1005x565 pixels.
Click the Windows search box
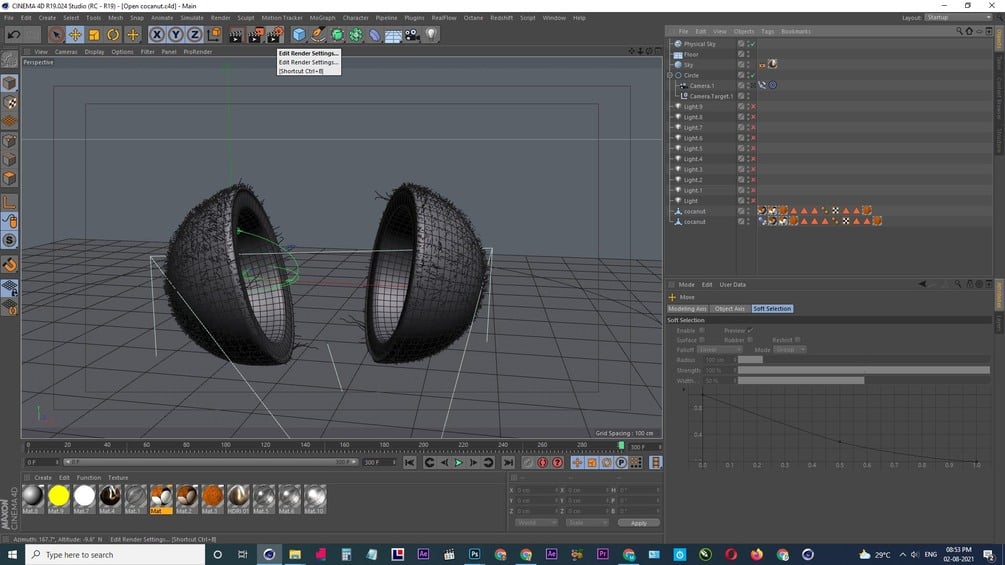click(115, 555)
